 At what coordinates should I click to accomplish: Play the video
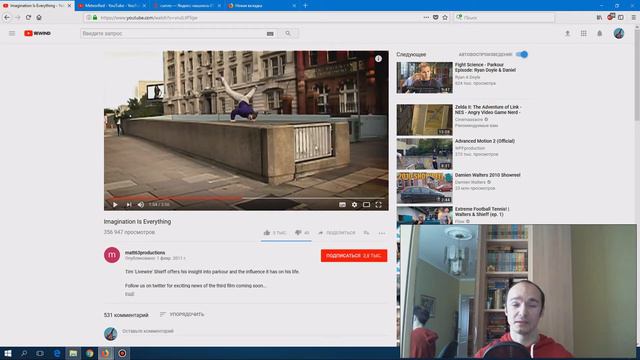coord(115,204)
